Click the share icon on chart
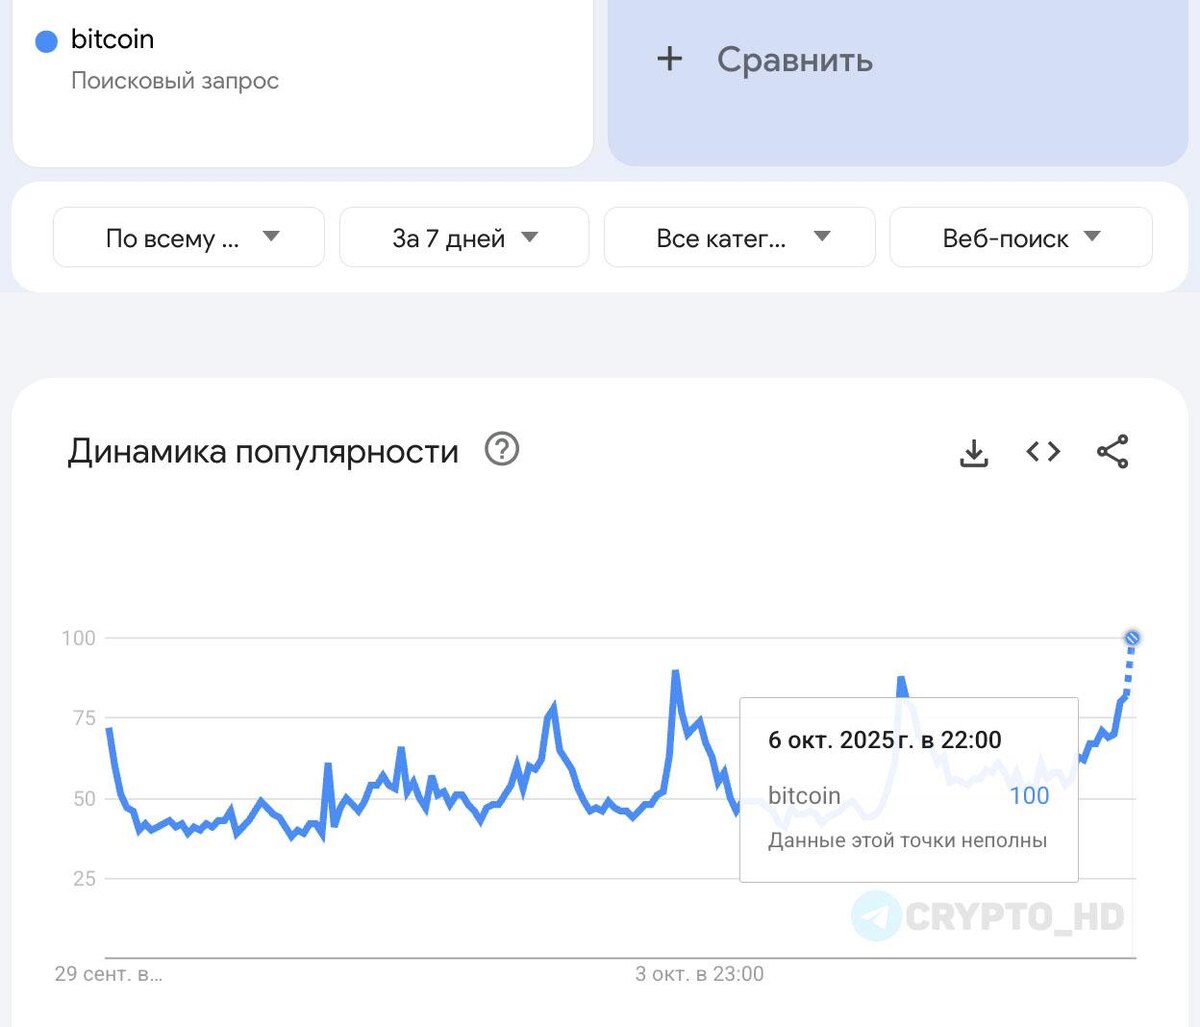Viewport: 1200px width, 1027px height. [x=1112, y=452]
